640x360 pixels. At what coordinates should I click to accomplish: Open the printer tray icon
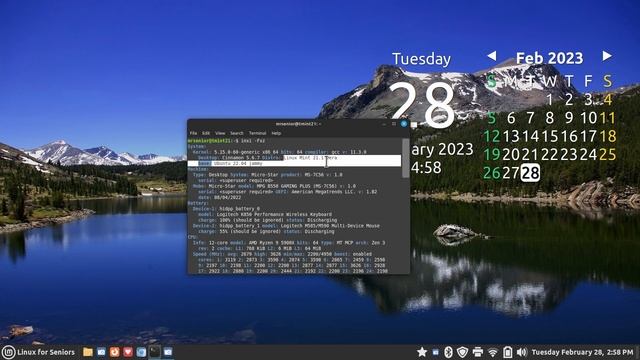pos(478,352)
